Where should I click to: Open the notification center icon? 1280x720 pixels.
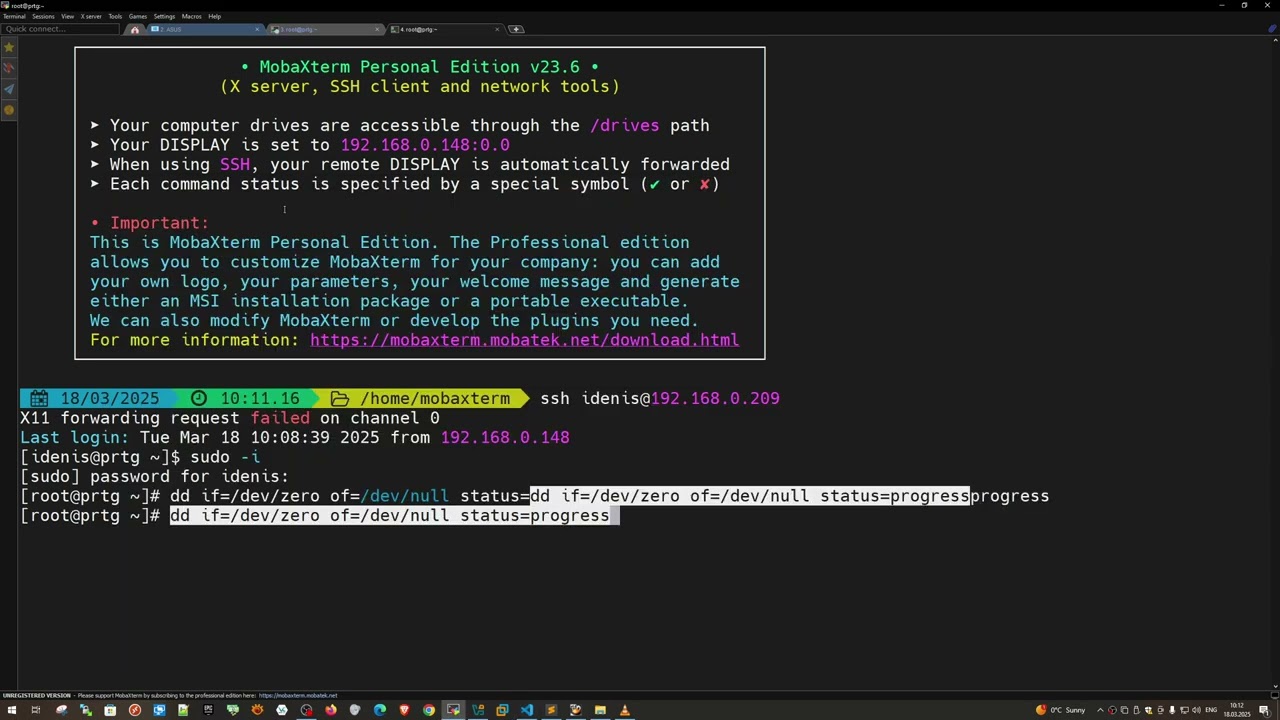pyautogui.click(x=1264, y=710)
